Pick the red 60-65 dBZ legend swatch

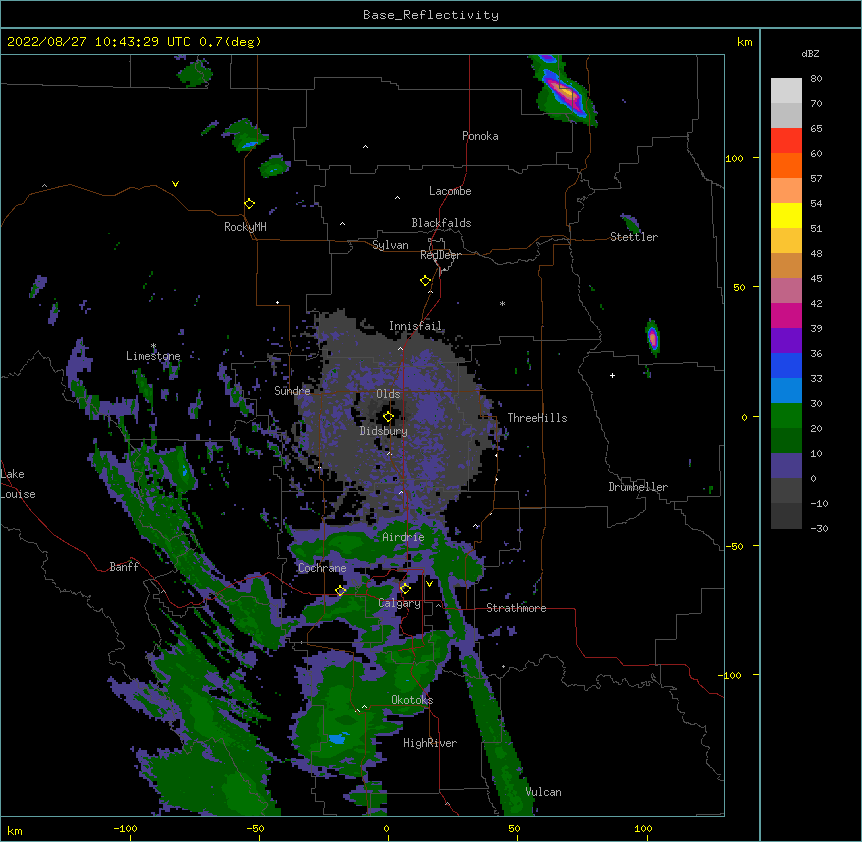tap(786, 141)
